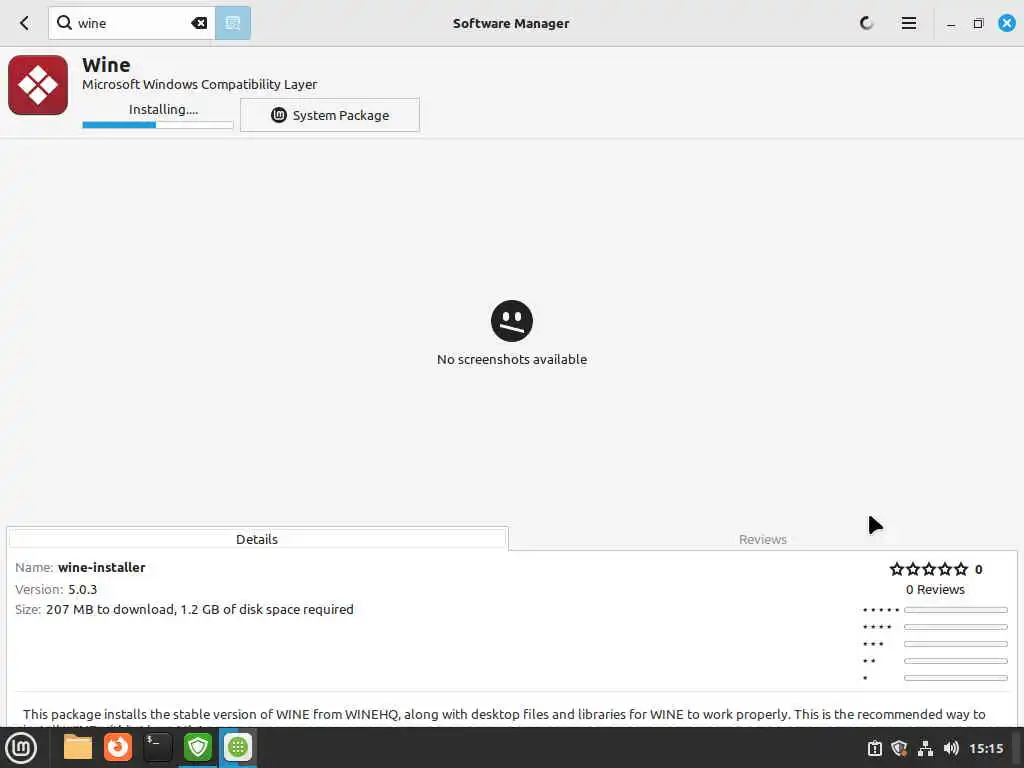Open the volume control tray icon
This screenshot has height=768, width=1024.
tap(951, 748)
